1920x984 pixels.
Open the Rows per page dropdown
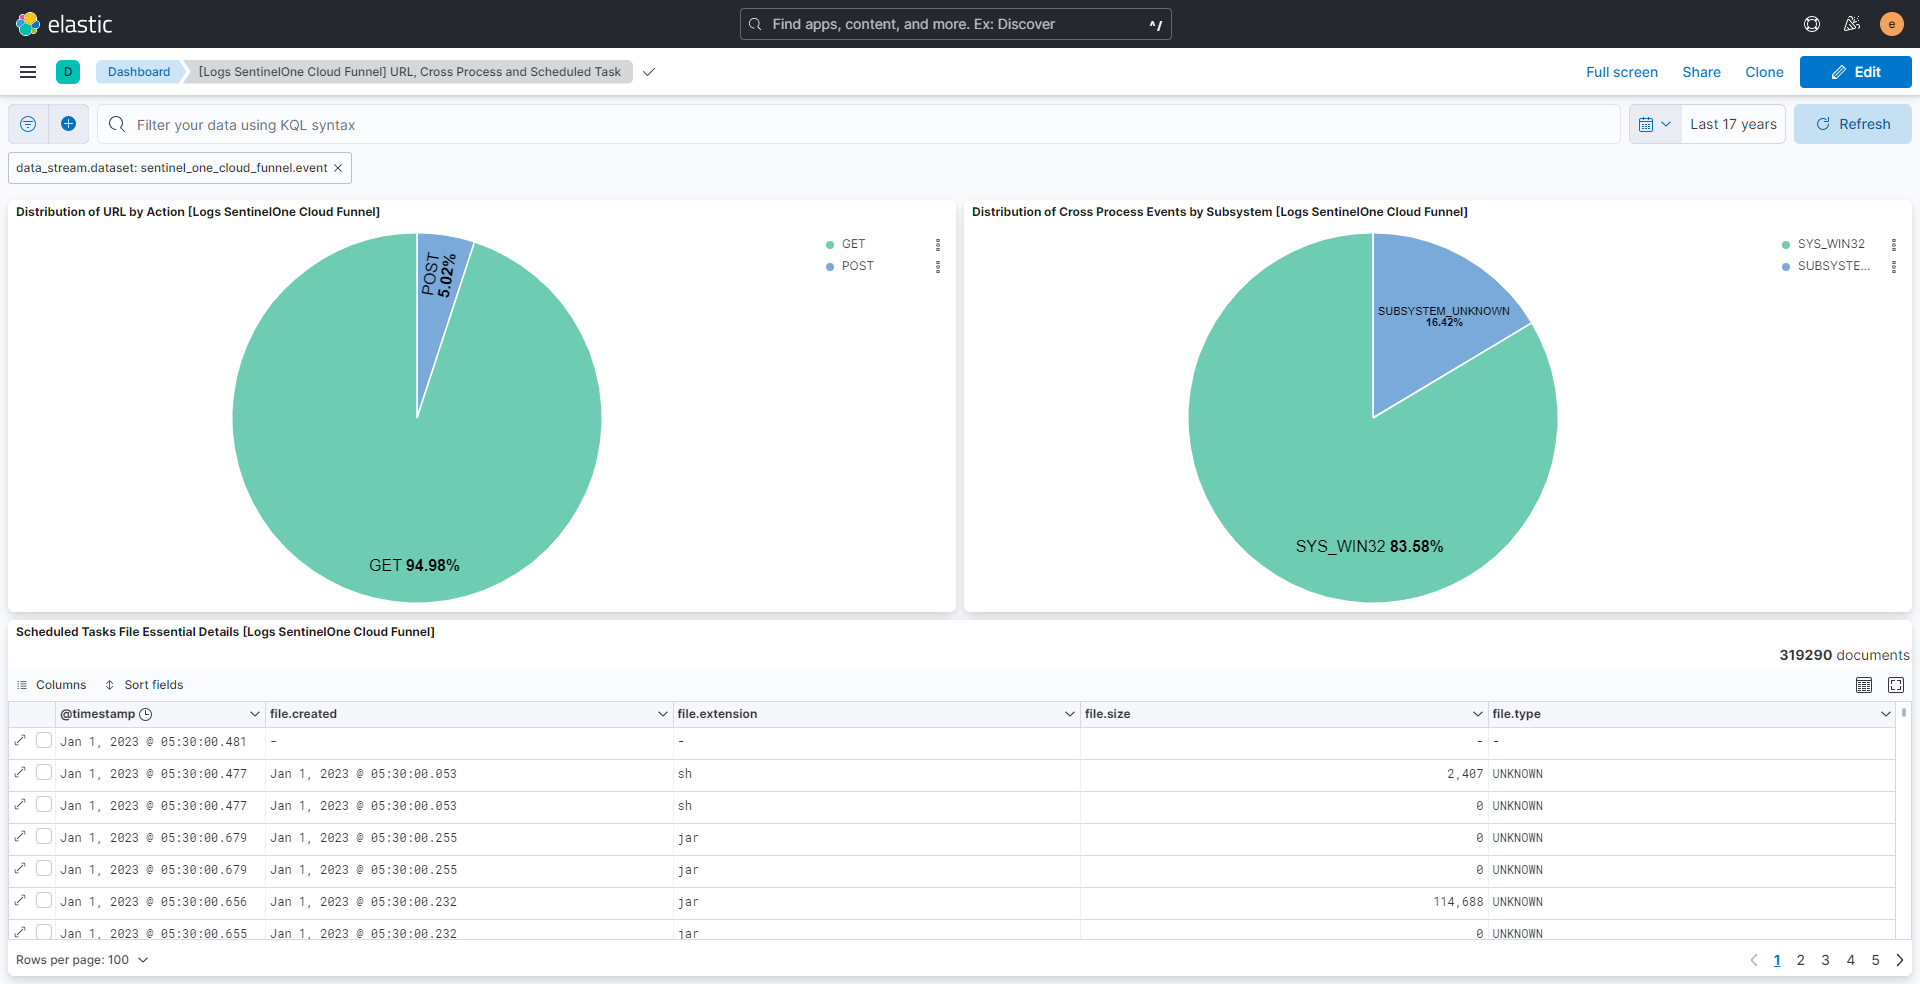click(x=82, y=960)
